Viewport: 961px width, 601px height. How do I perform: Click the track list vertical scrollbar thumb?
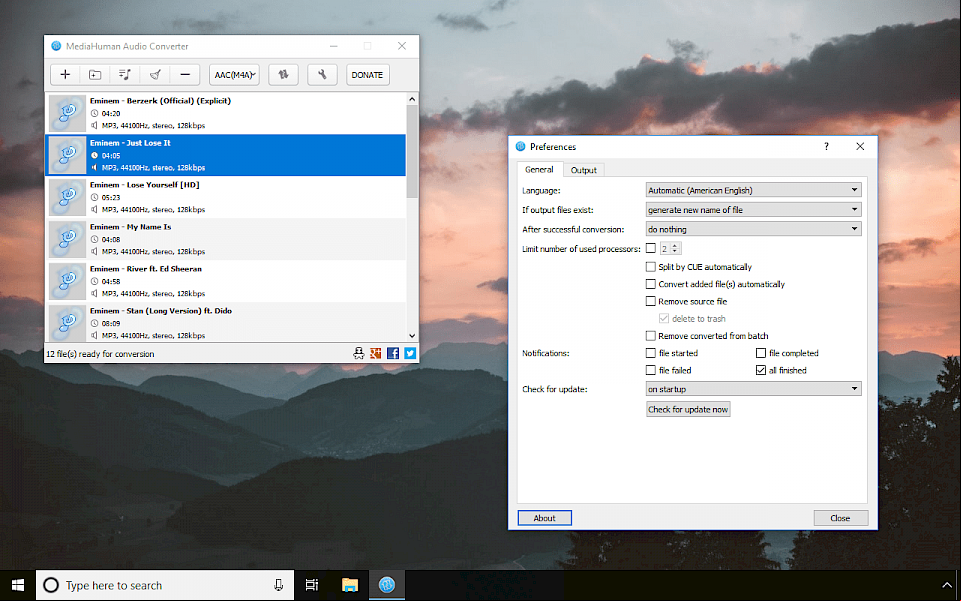click(412, 151)
